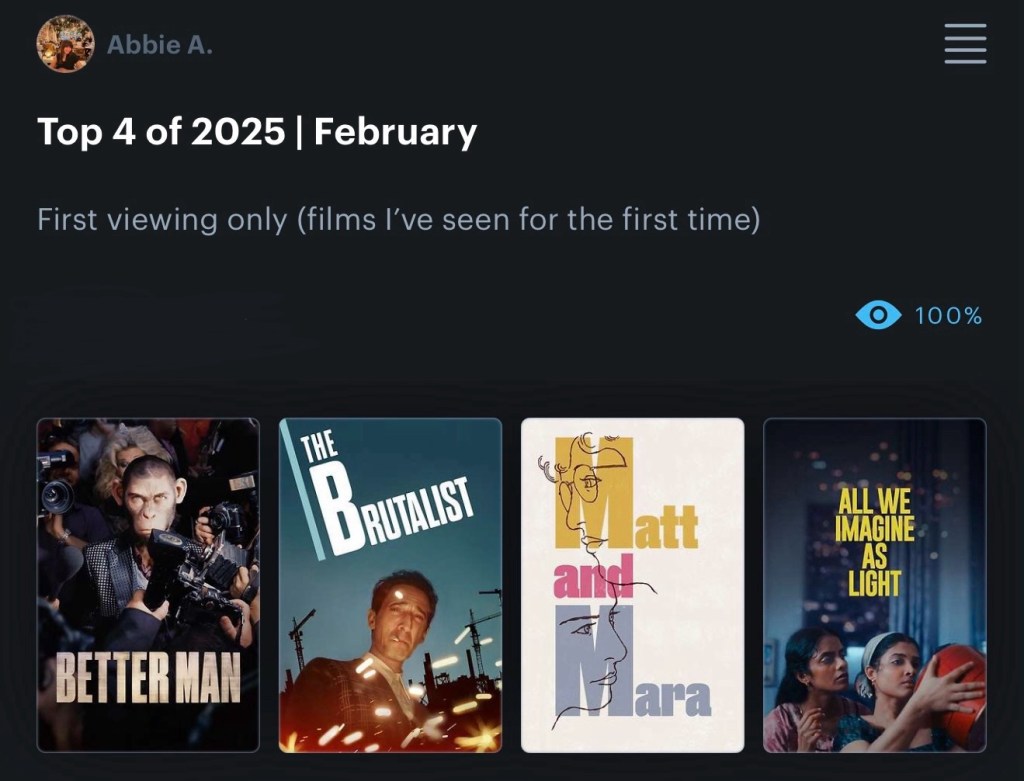The height and width of the screenshot is (781, 1024).
Task: Click the 100% watched percentage
Action: [948, 316]
